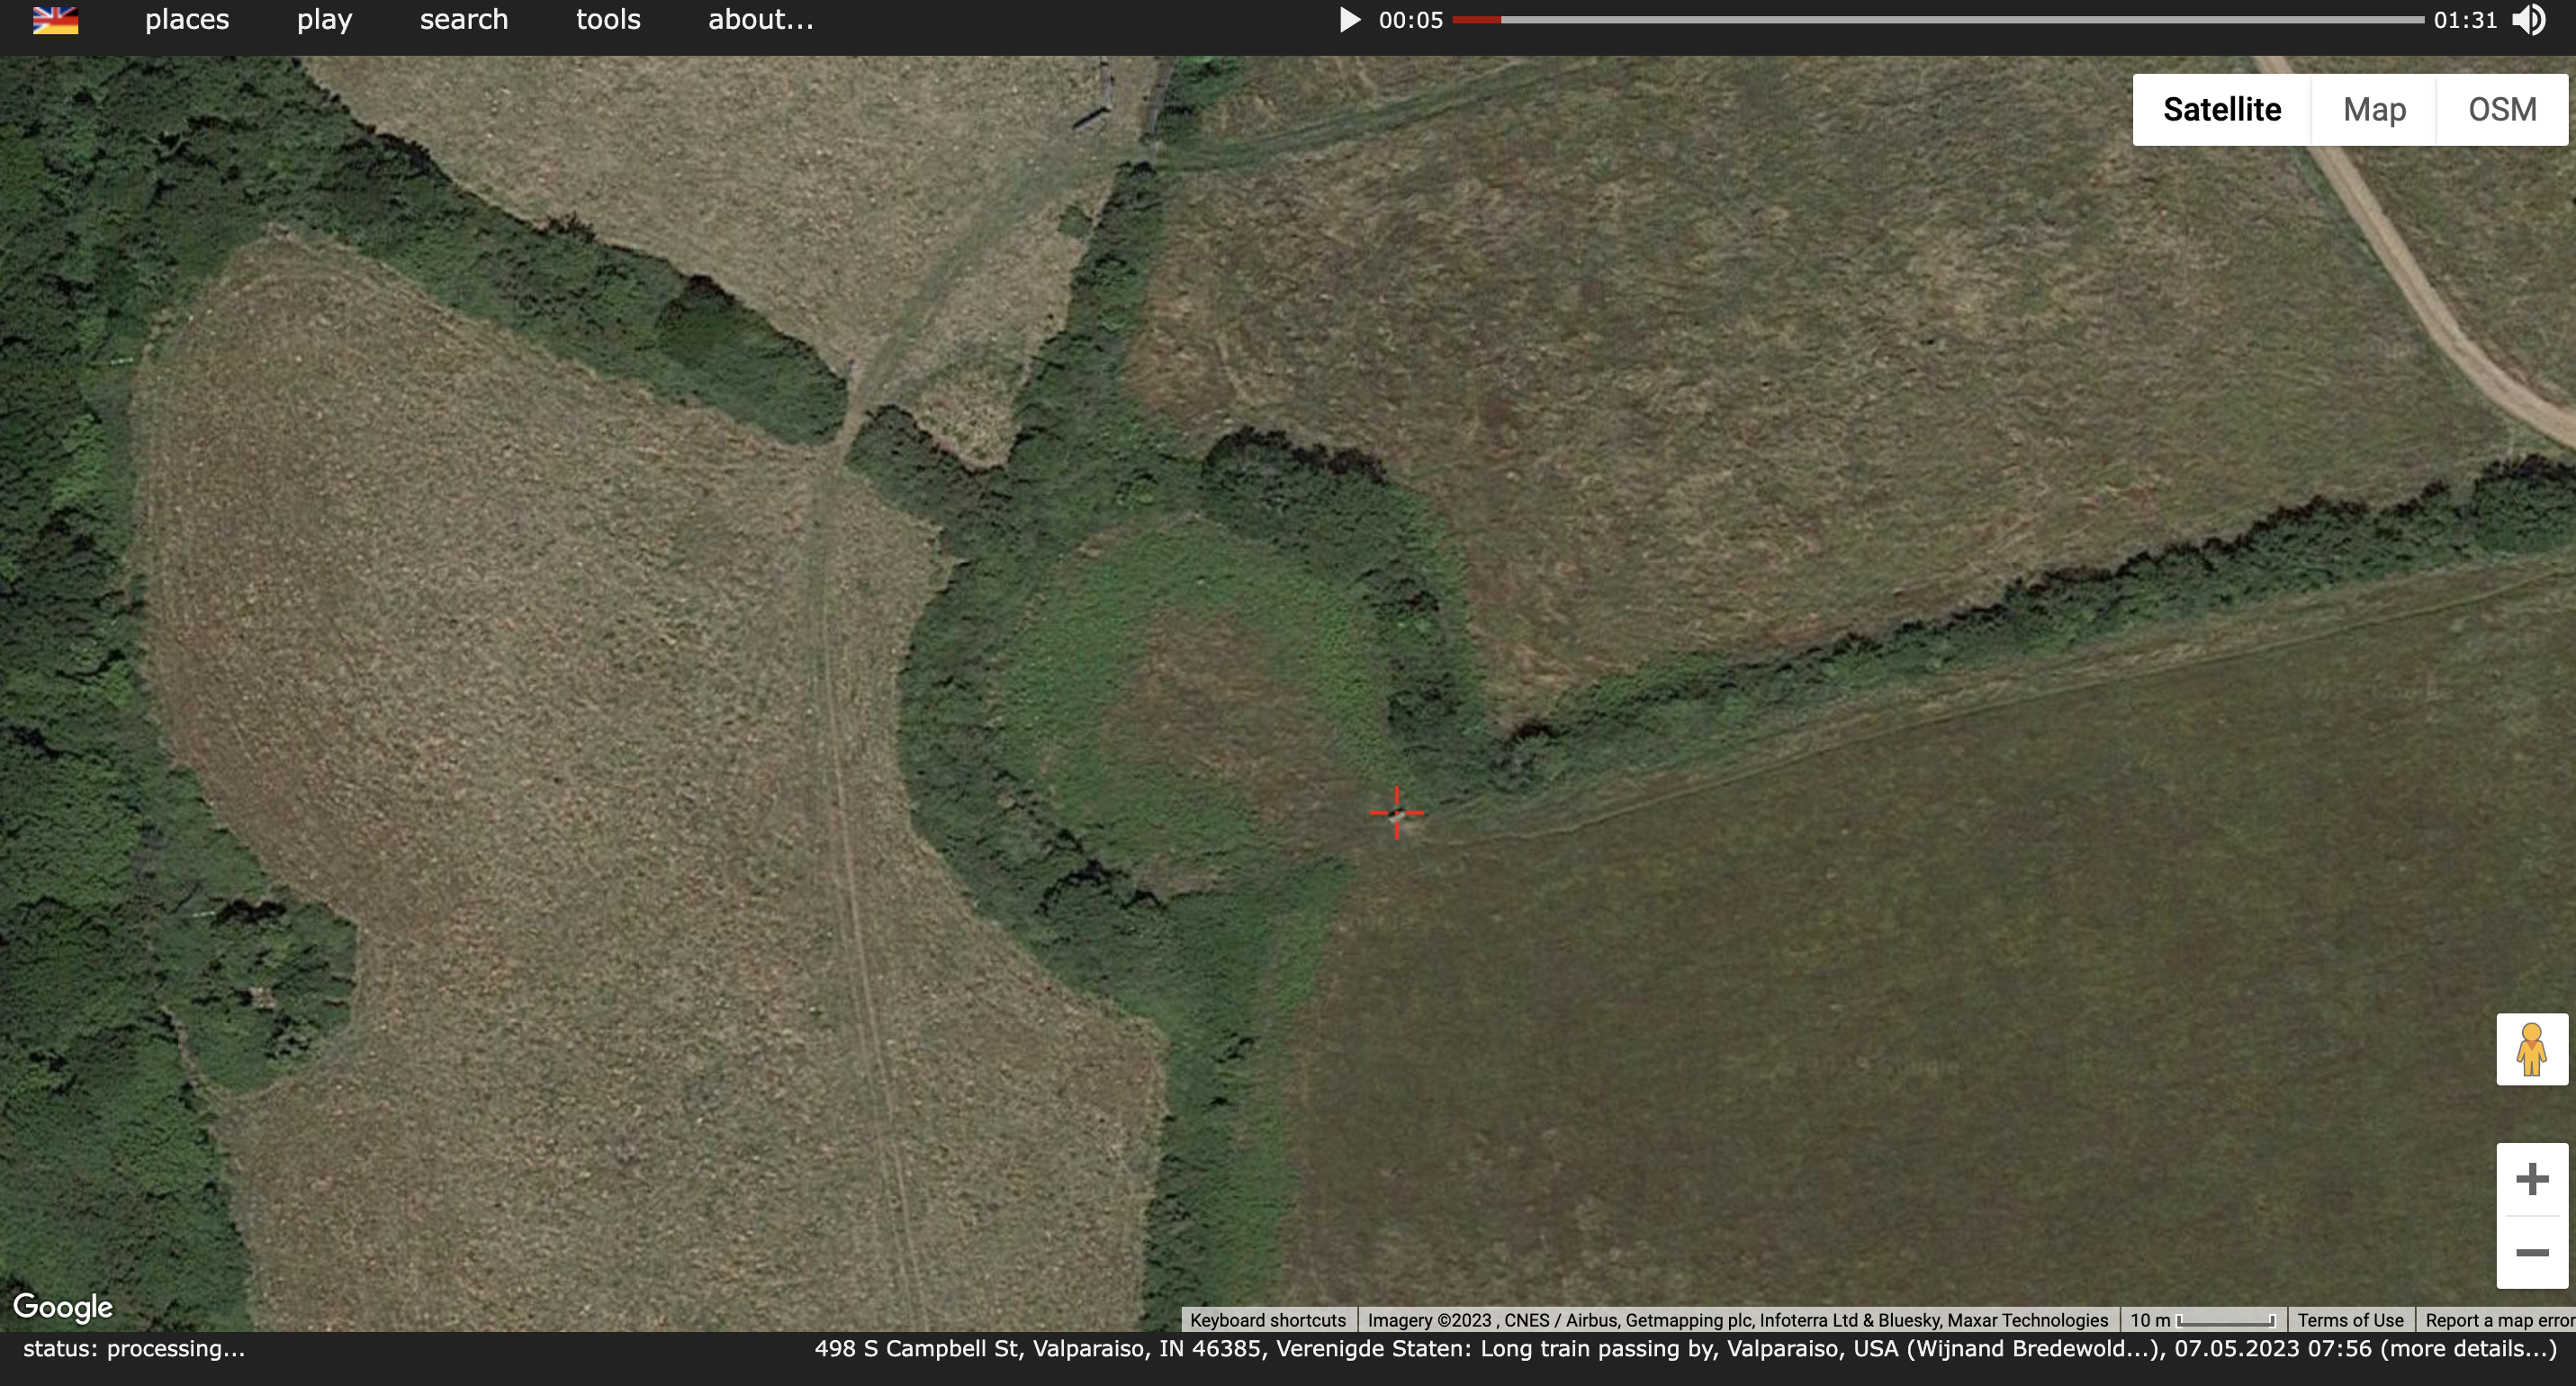Screen dimensions: 2576x1386
Task: Open the about... menu
Action: 760,20
